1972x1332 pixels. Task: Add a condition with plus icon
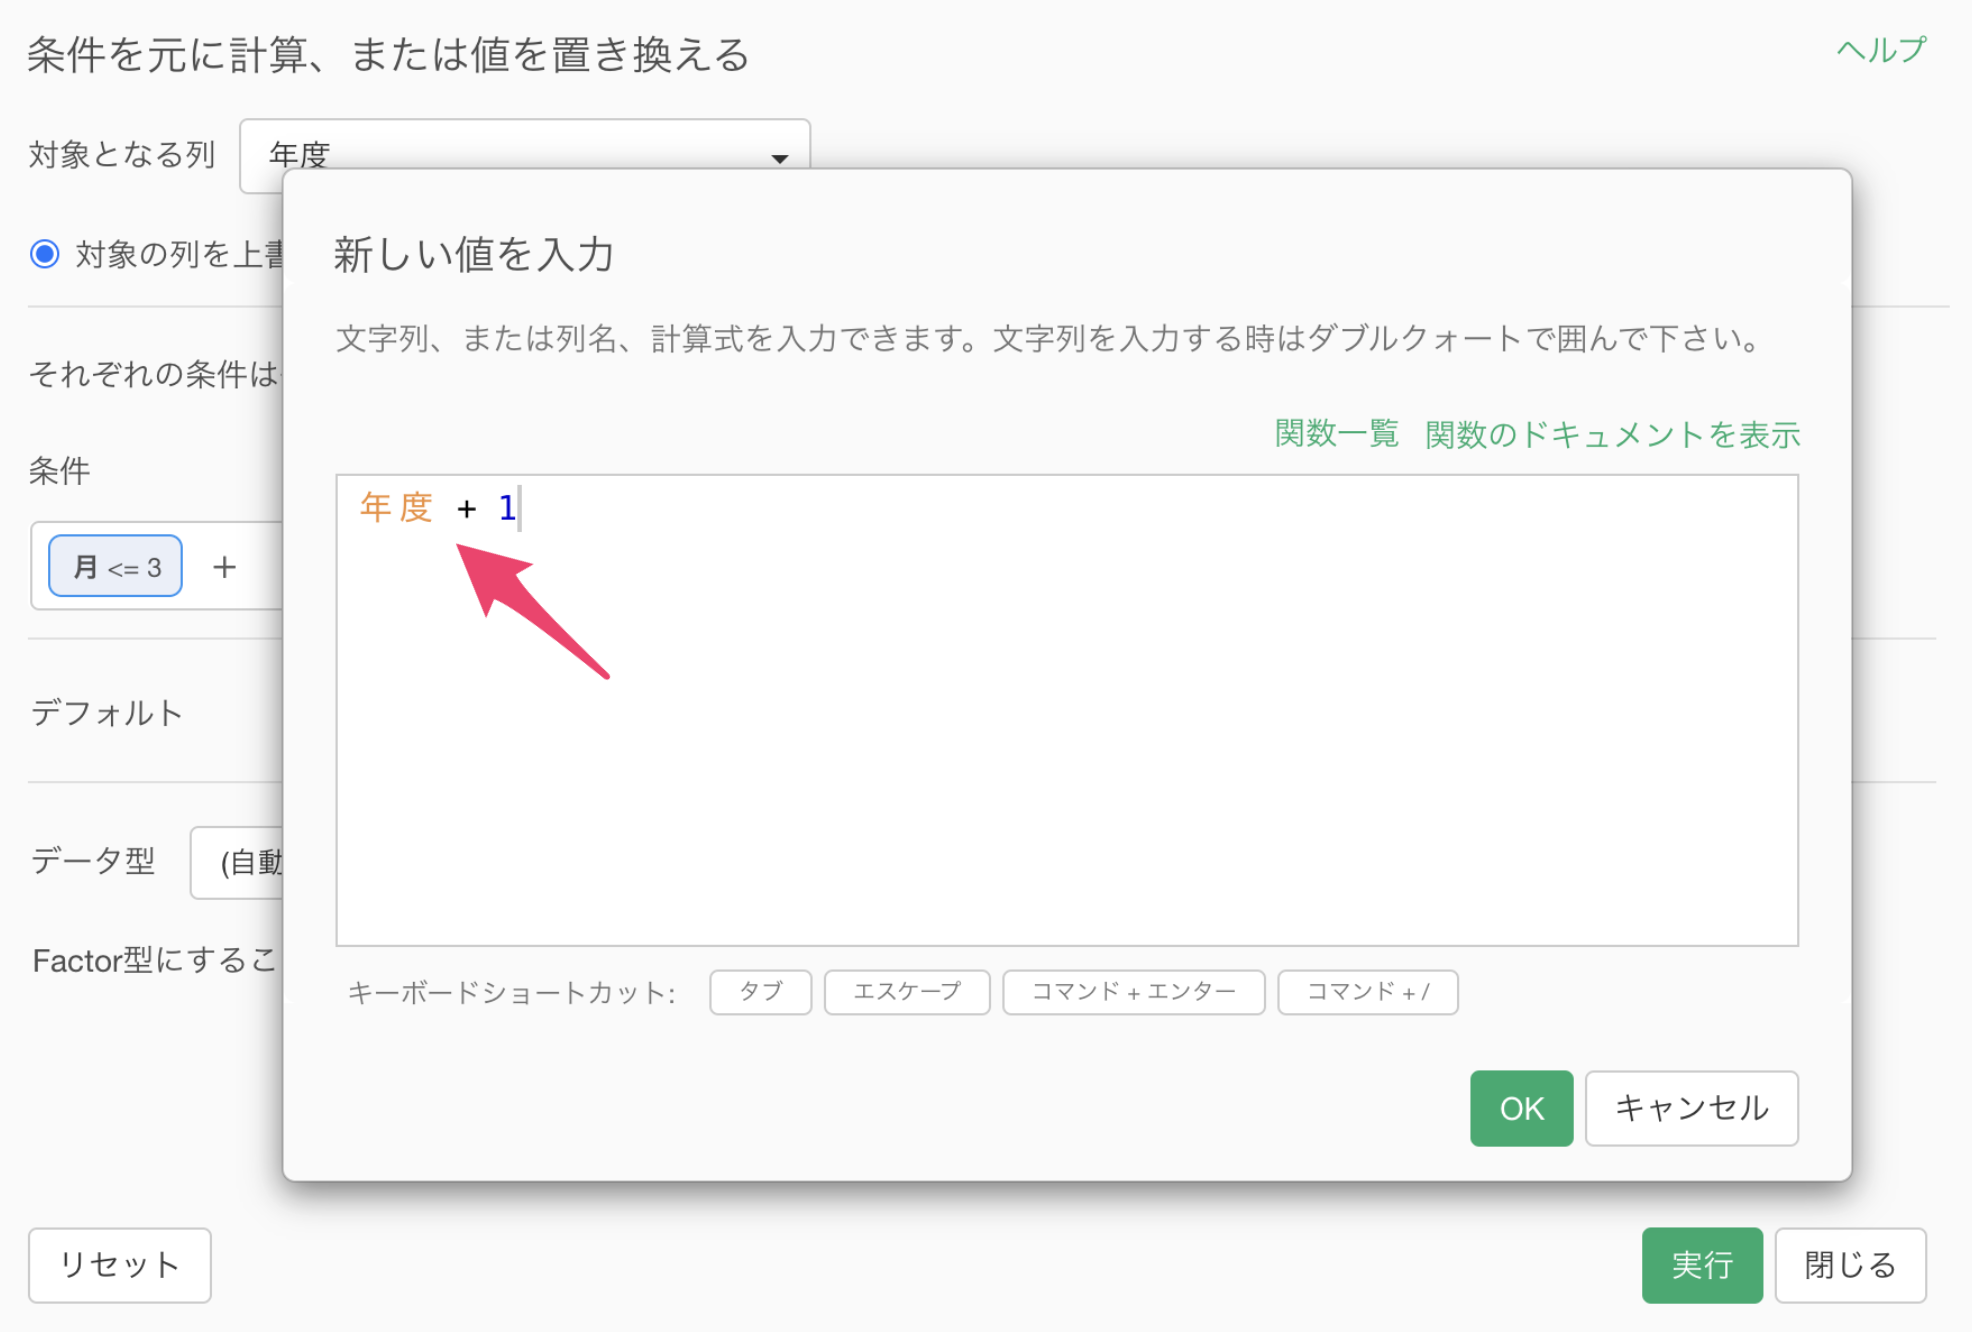coord(224,567)
